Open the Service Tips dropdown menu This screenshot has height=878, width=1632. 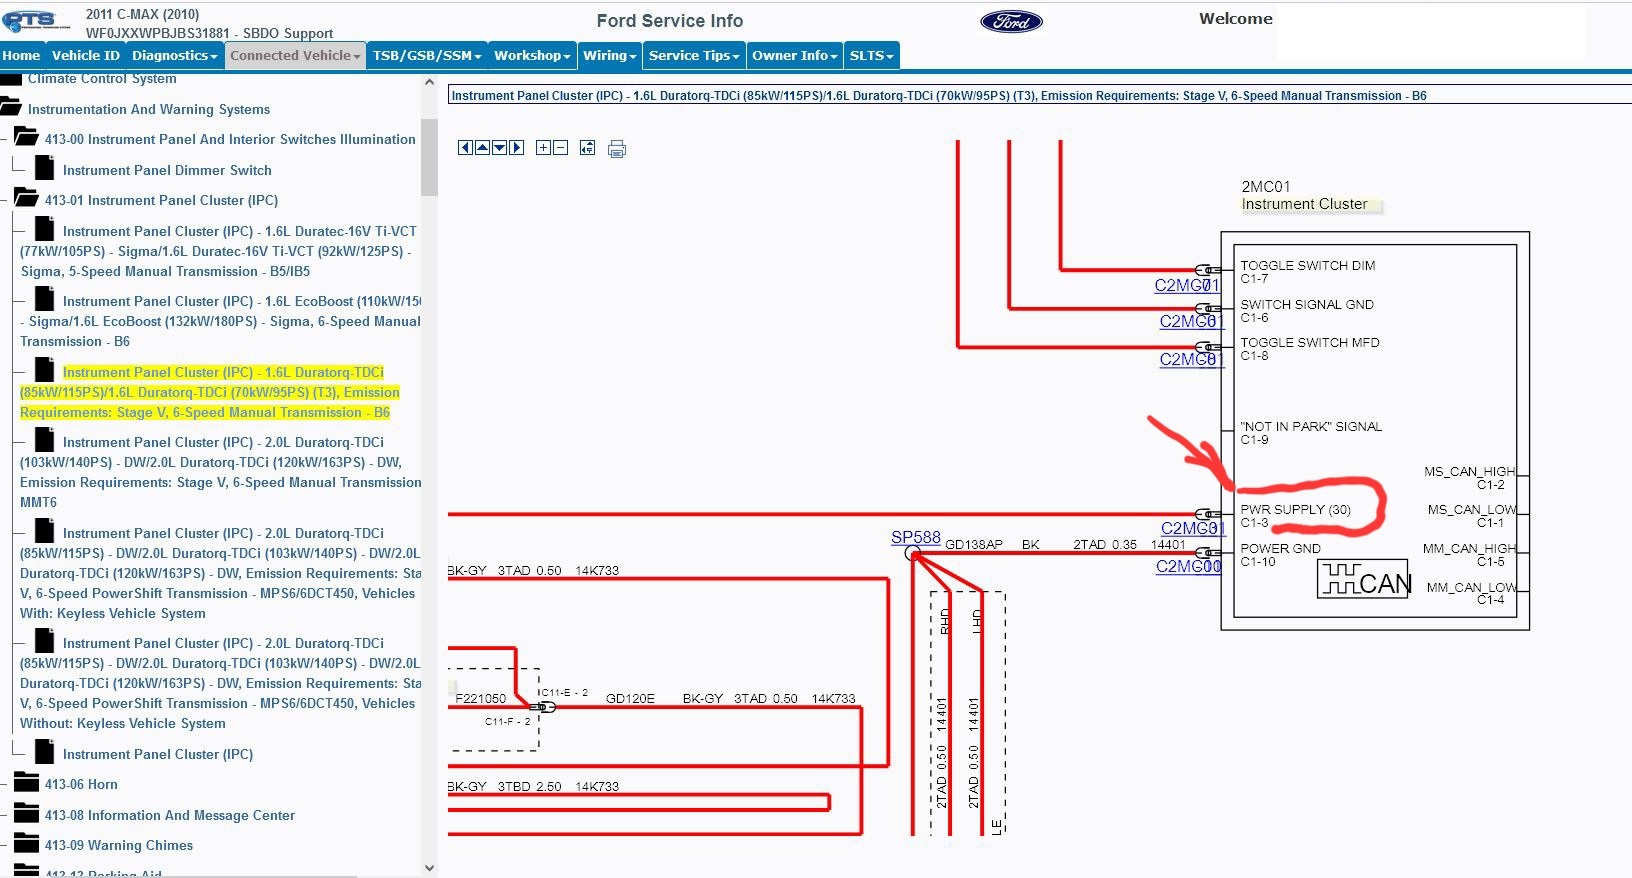point(694,56)
